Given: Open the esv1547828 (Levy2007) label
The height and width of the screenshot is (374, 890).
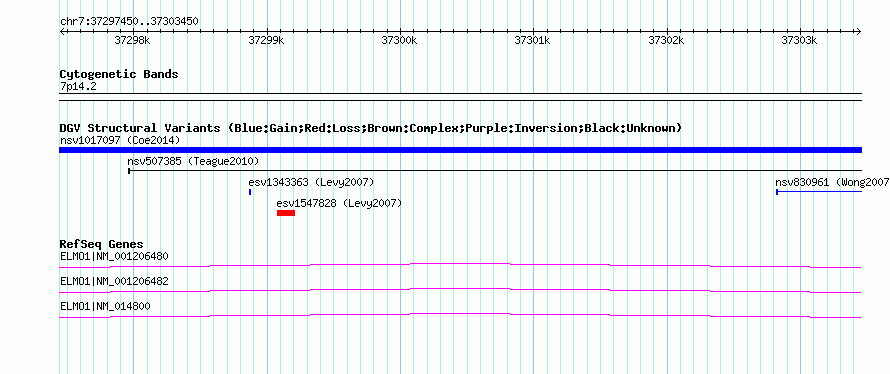Looking at the screenshot, I should pos(339,203).
